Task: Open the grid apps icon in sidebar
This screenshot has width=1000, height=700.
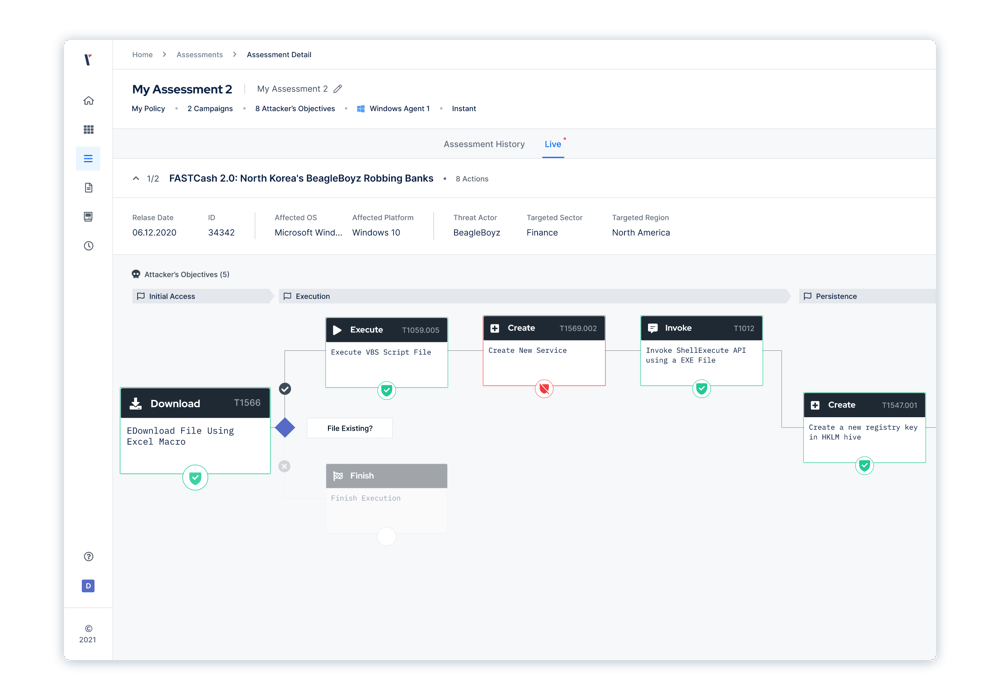Action: (x=89, y=129)
